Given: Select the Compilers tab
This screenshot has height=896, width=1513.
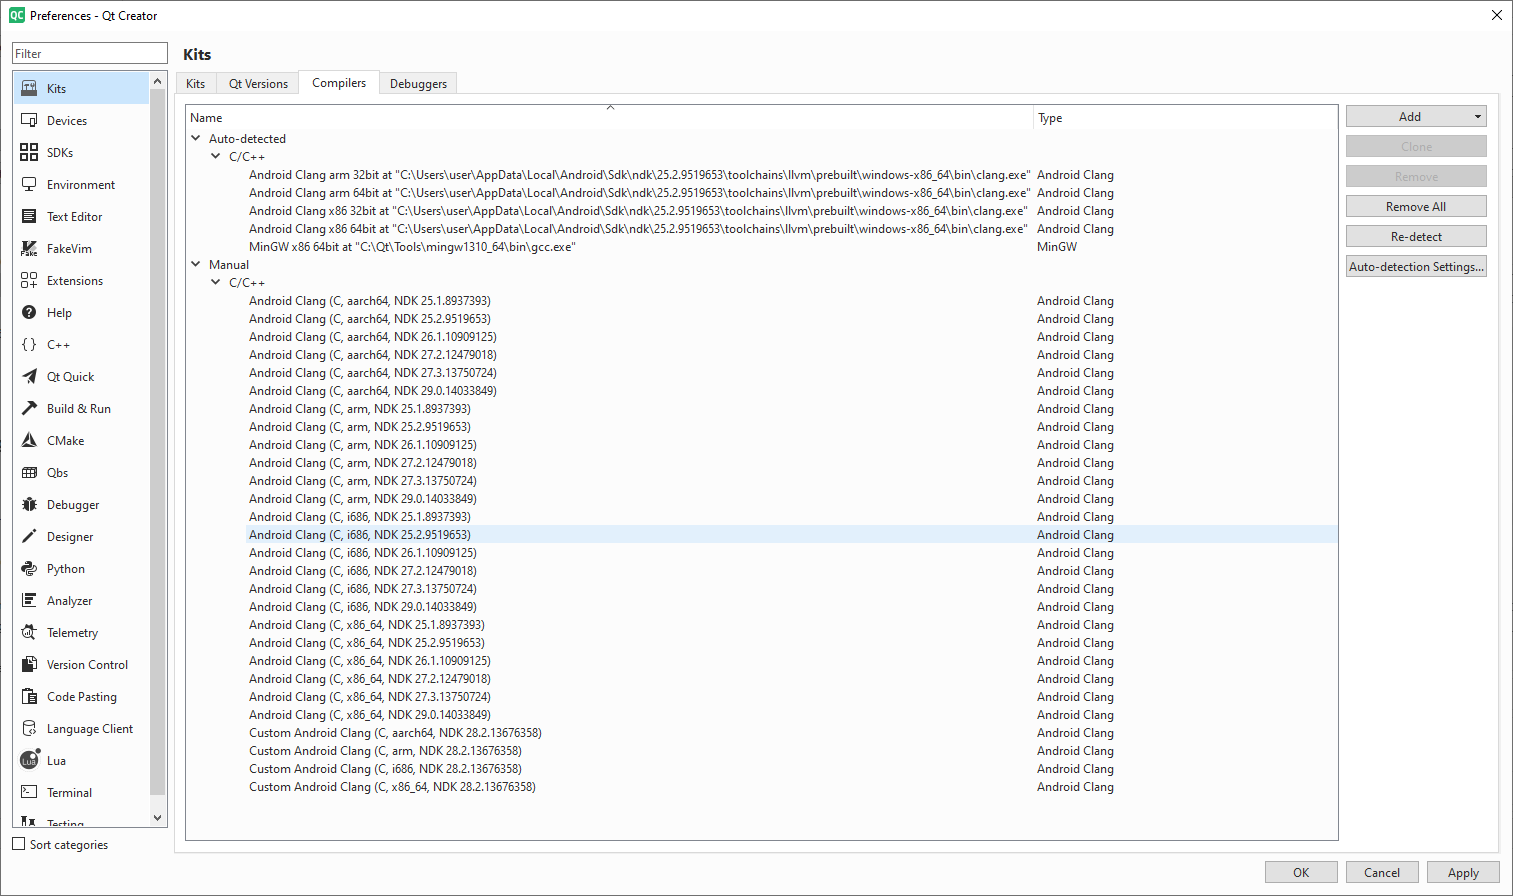Looking at the screenshot, I should click(339, 83).
